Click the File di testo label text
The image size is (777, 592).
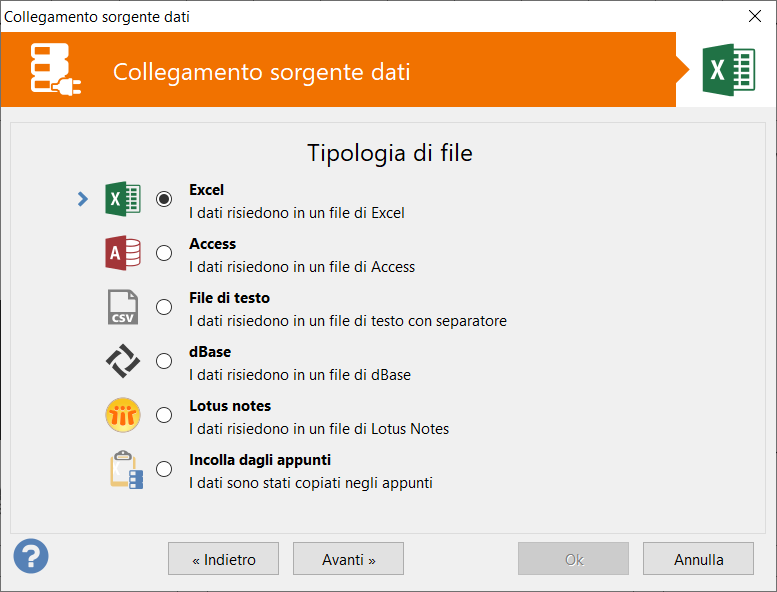click(229, 298)
